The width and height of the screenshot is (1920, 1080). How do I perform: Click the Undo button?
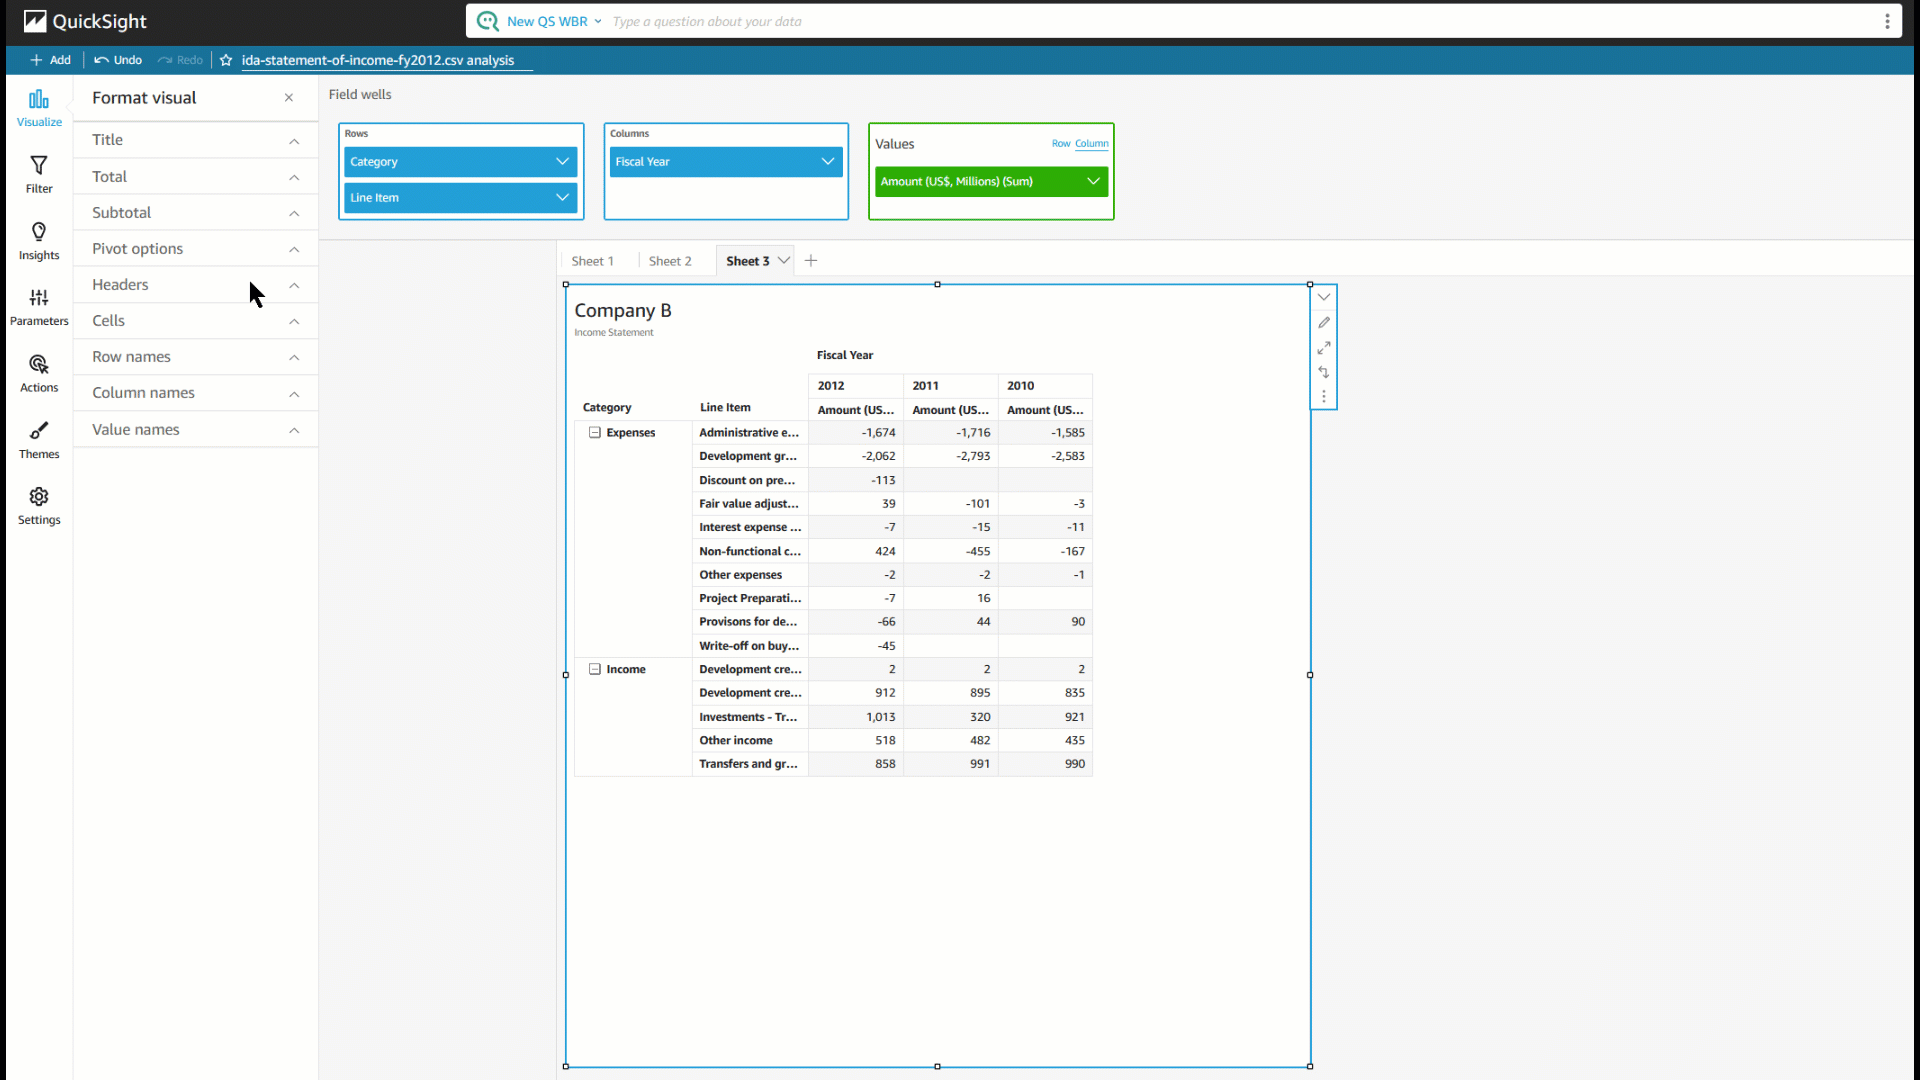tap(116, 59)
